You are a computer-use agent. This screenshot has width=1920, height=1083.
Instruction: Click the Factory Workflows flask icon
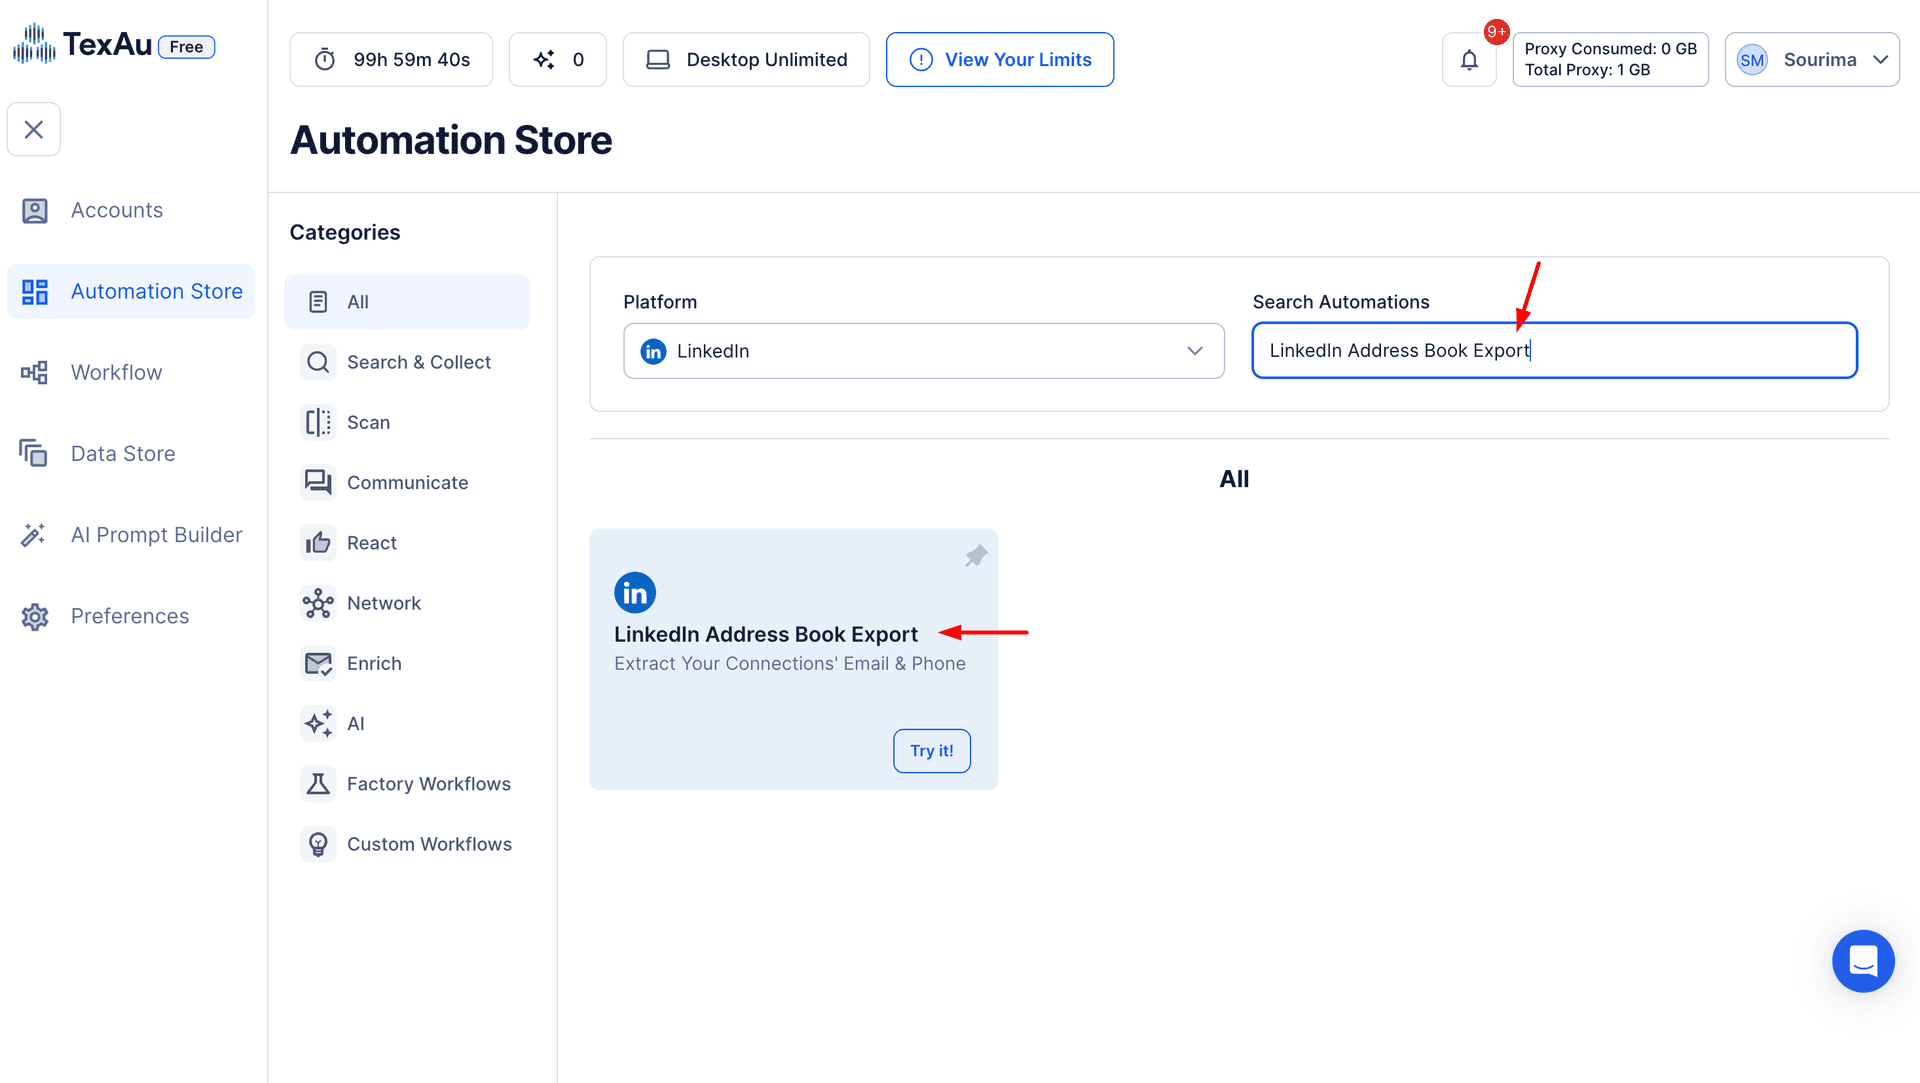[318, 783]
